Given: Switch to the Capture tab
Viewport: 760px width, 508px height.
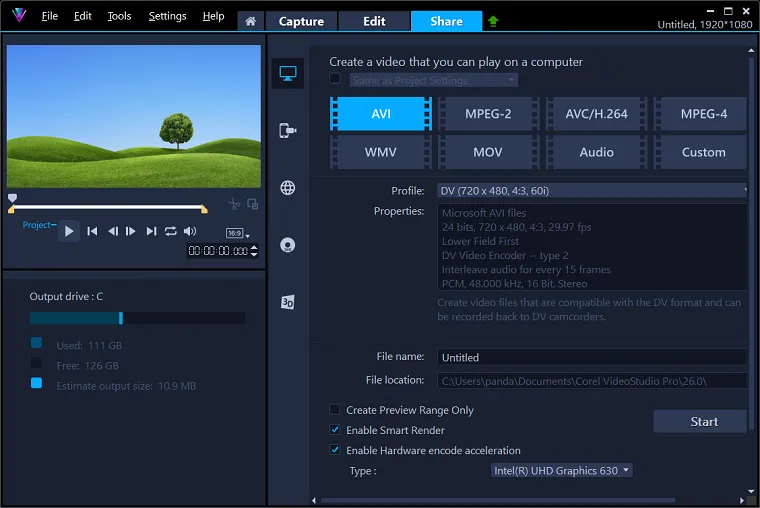Looking at the screenshot, I should (x=301, y=21).
